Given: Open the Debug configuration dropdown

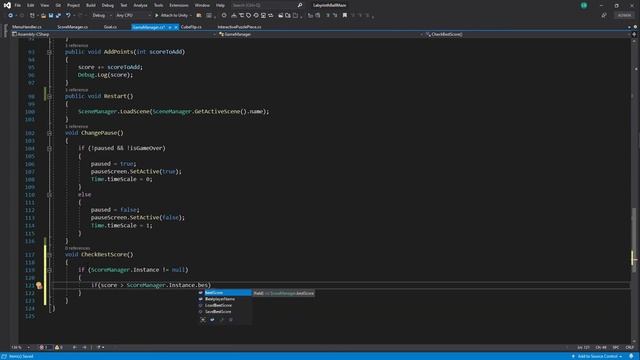Looking at the screenshot, I should click(x=102, y=16).
